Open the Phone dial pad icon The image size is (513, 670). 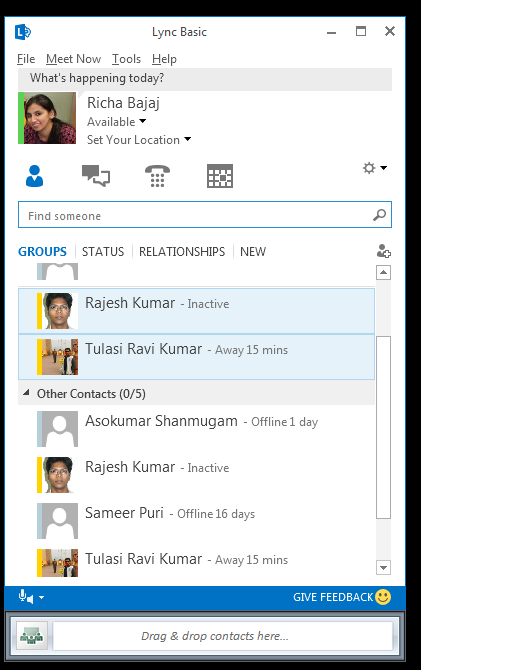(x=157, y=176)
